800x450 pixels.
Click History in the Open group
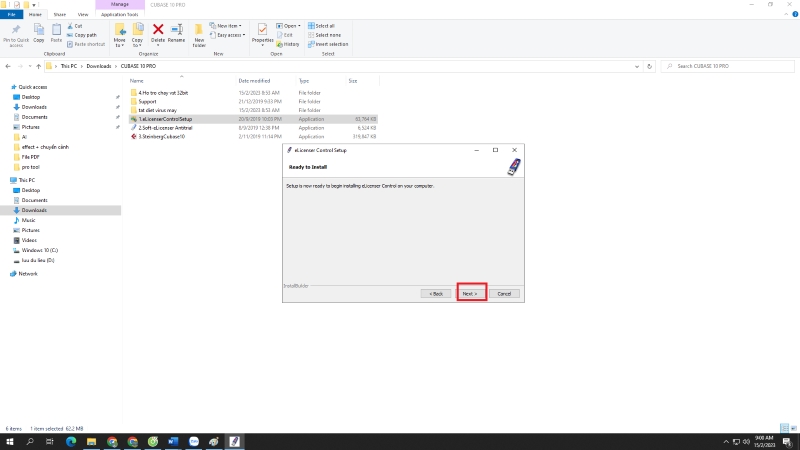288,44
